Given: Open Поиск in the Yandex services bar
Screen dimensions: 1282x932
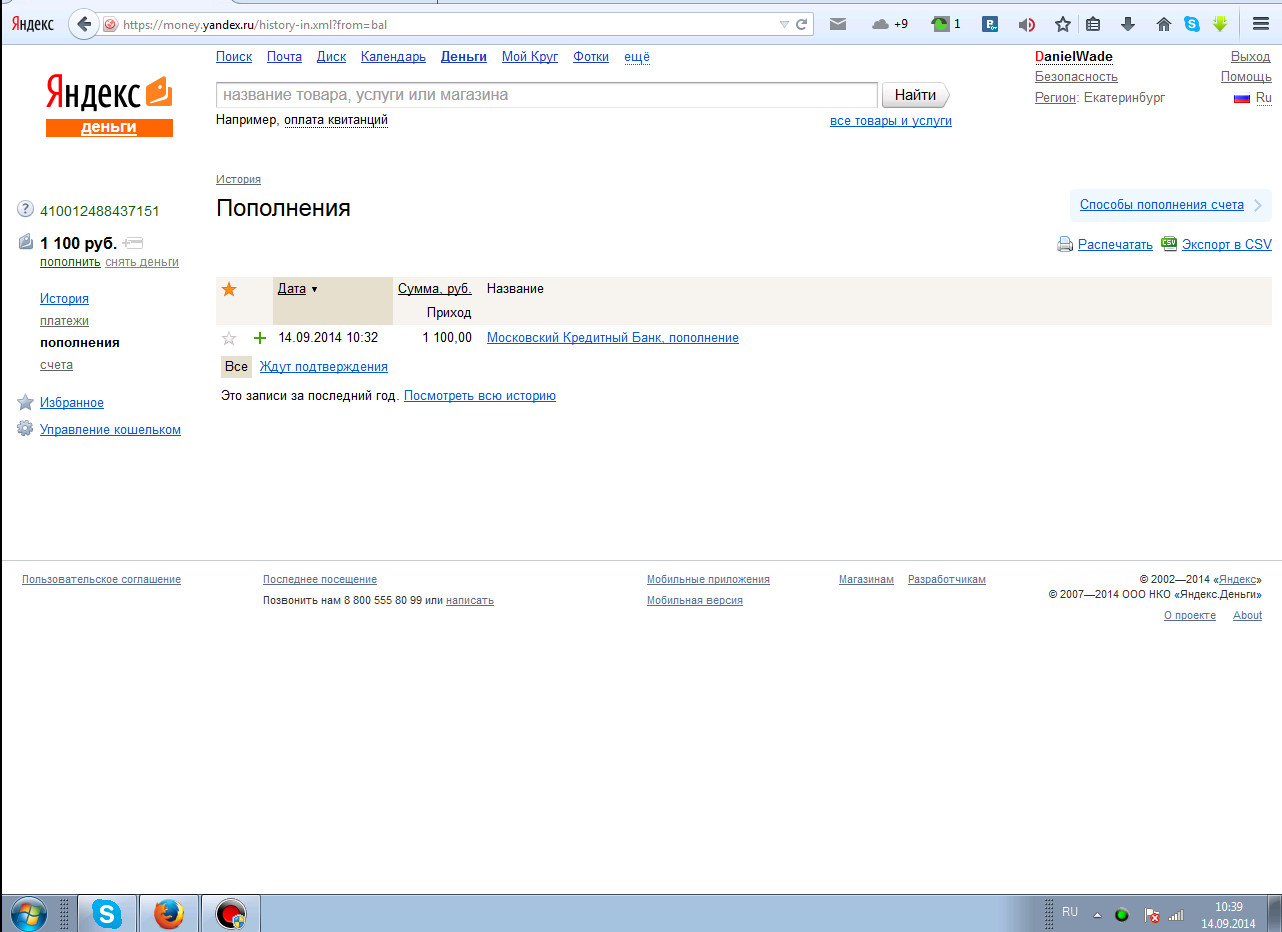Looking at the screenshot, I should (234, 57).
